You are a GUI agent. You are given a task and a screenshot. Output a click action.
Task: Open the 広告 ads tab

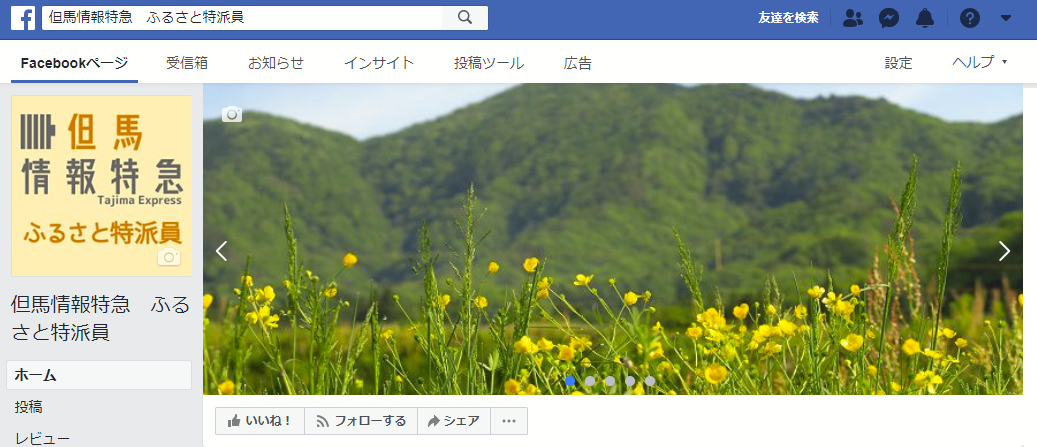577,63
